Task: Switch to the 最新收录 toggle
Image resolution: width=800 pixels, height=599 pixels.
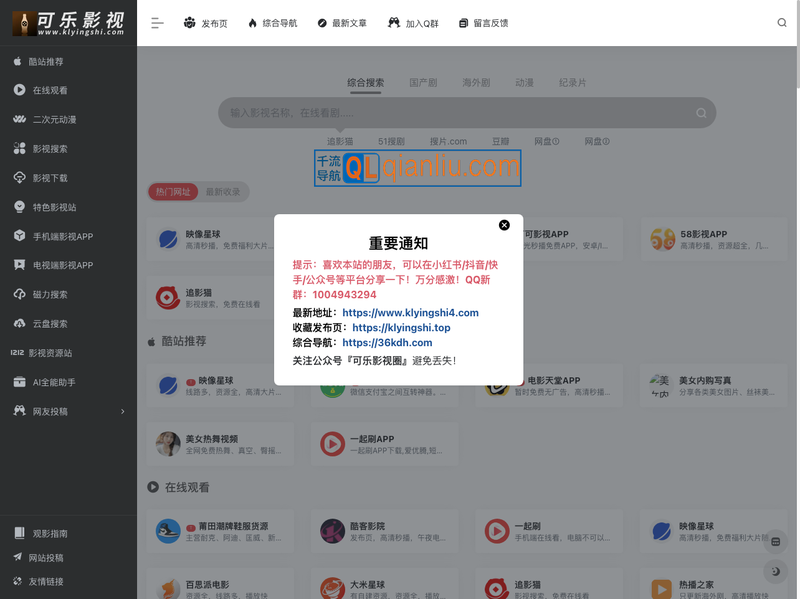Action: pos(222,192)
